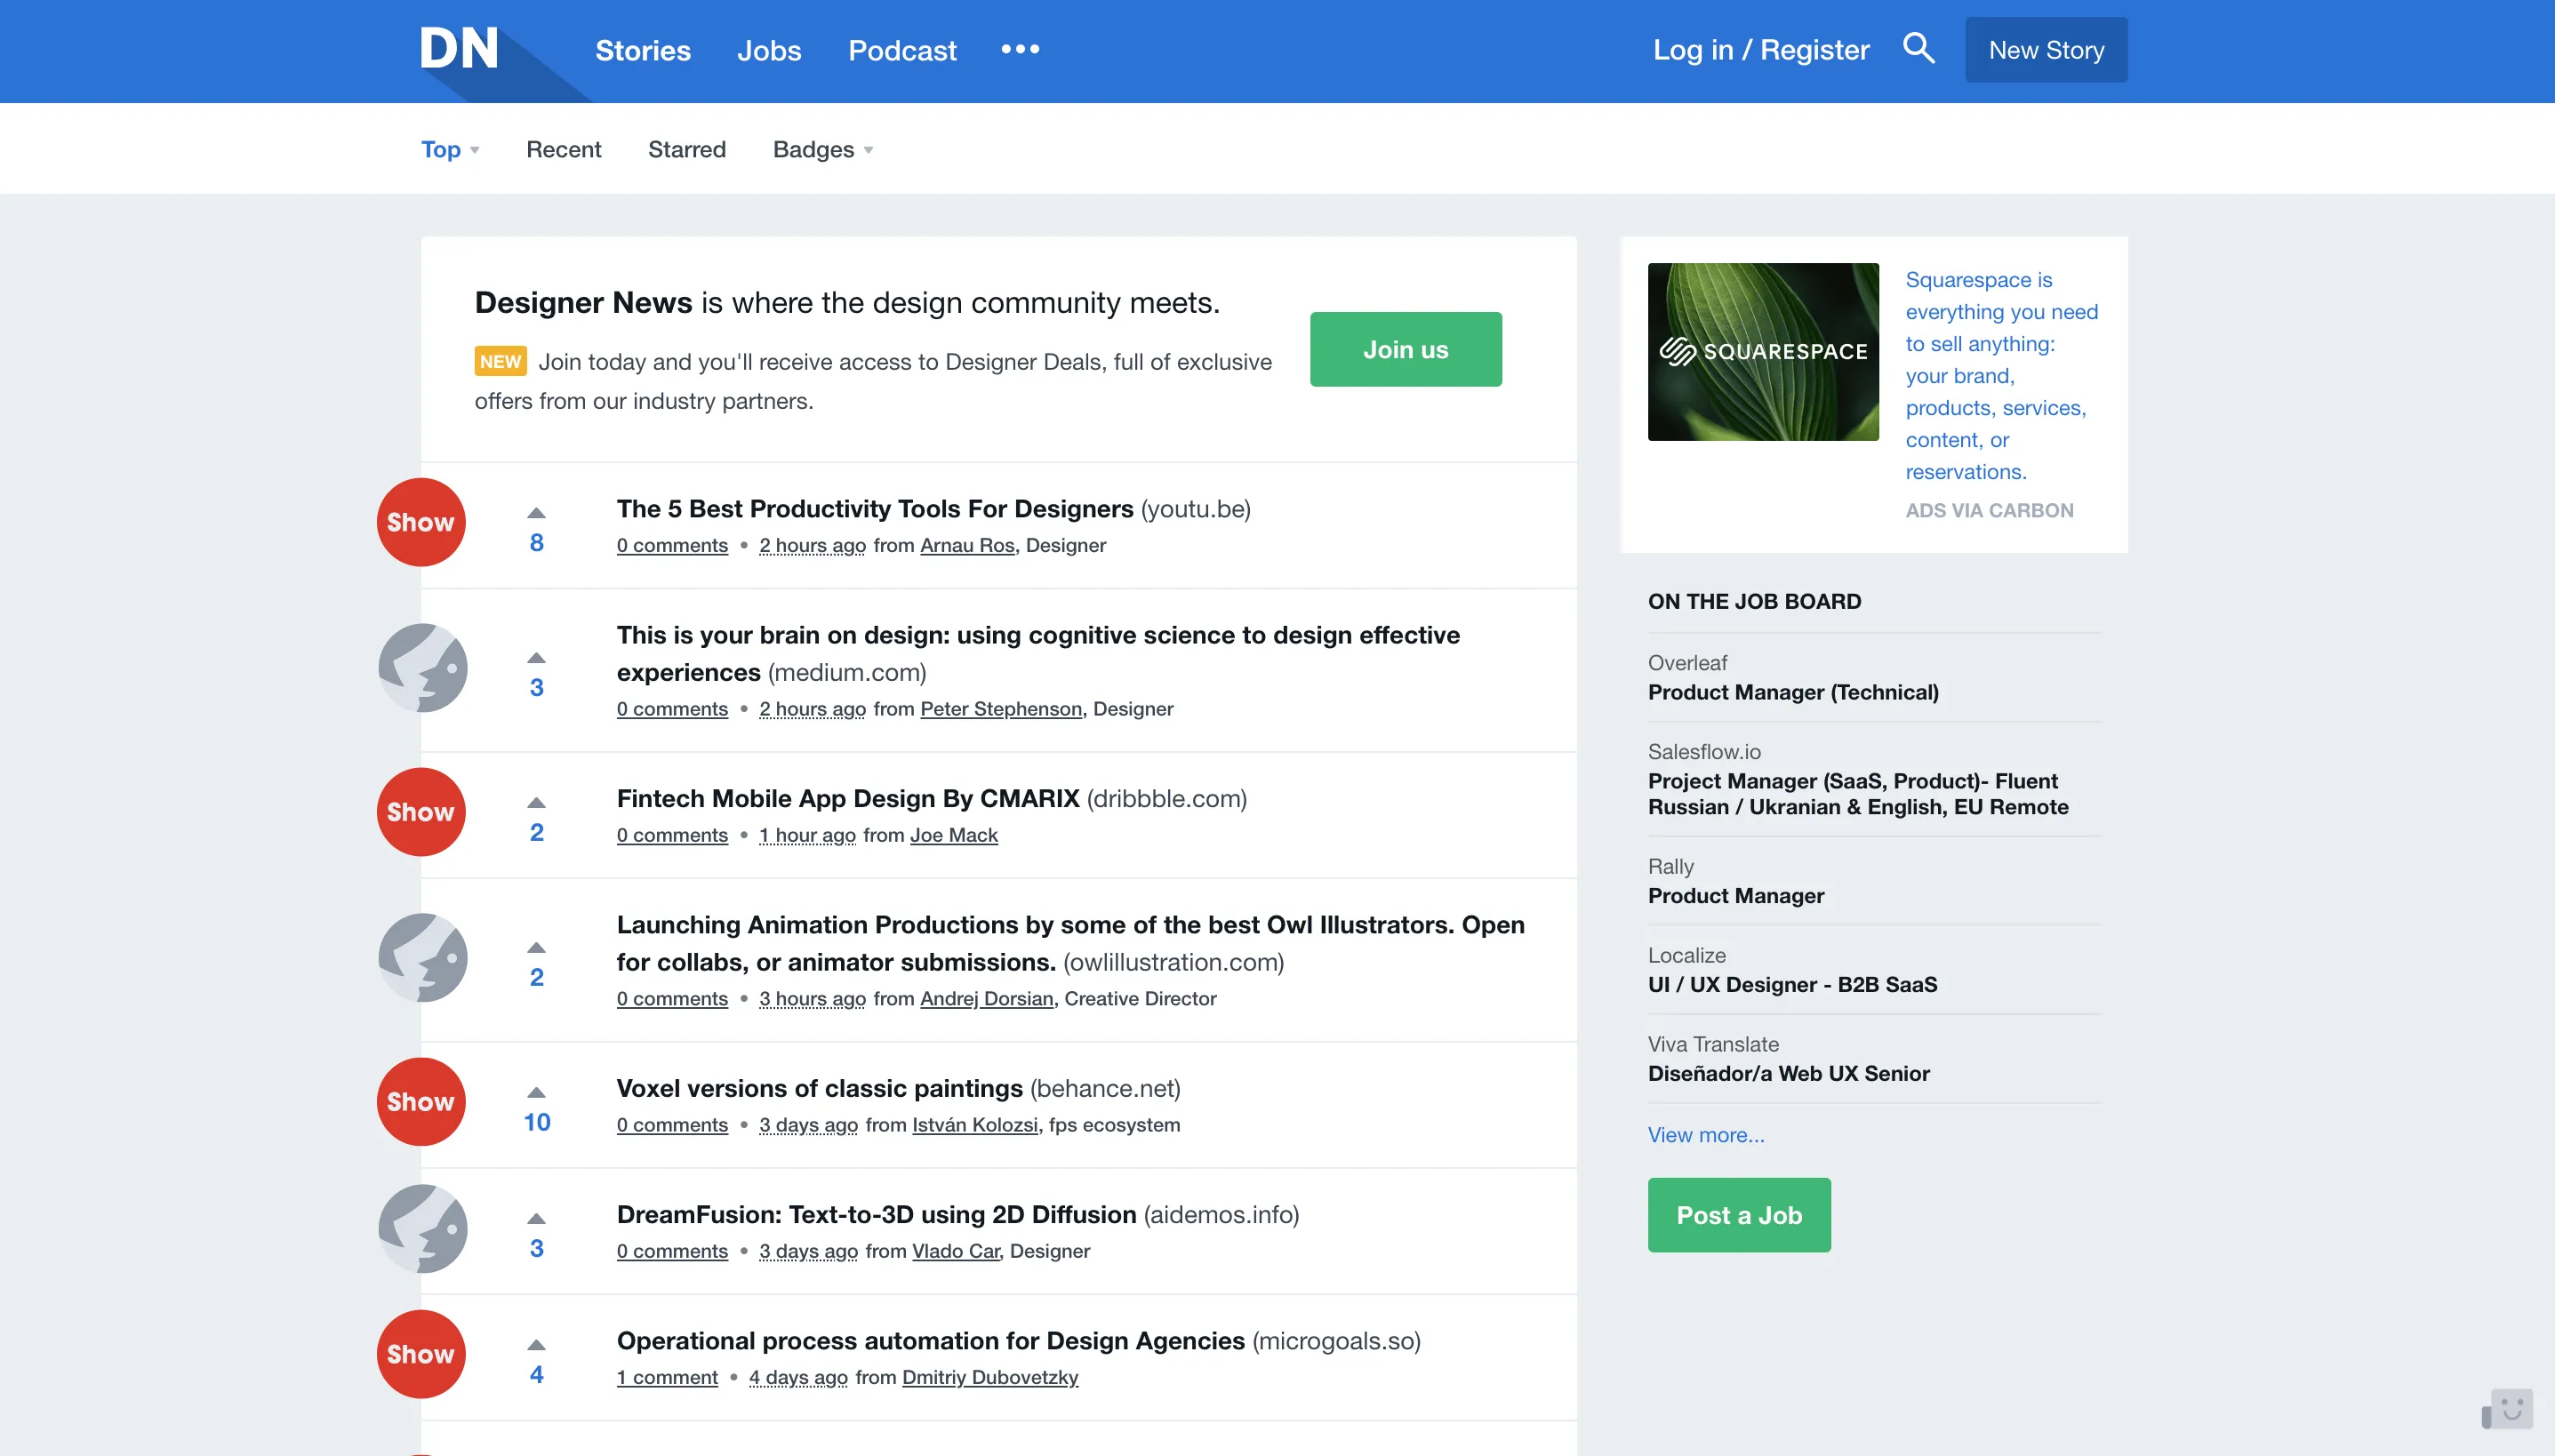Upvote The 5 Best Productivity Tools story
Image resolution: width=2555 pixels, height=1456 pixels.
[537, 512]
